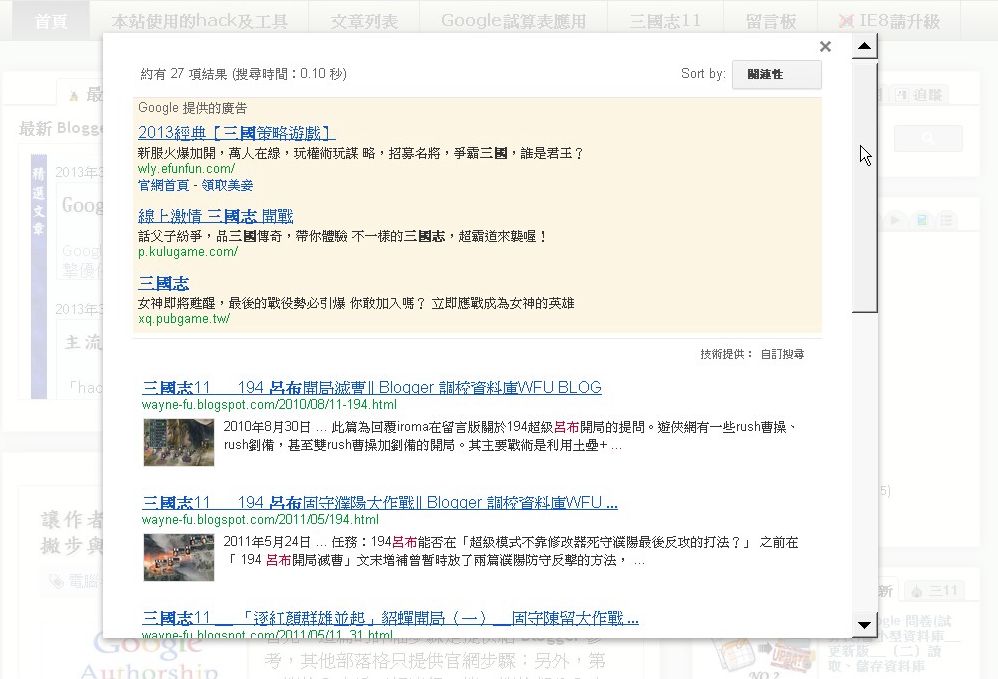Open the p.kulugame.com ad URL
This screenshot has width=998, height=679.
tap(188, 251)
